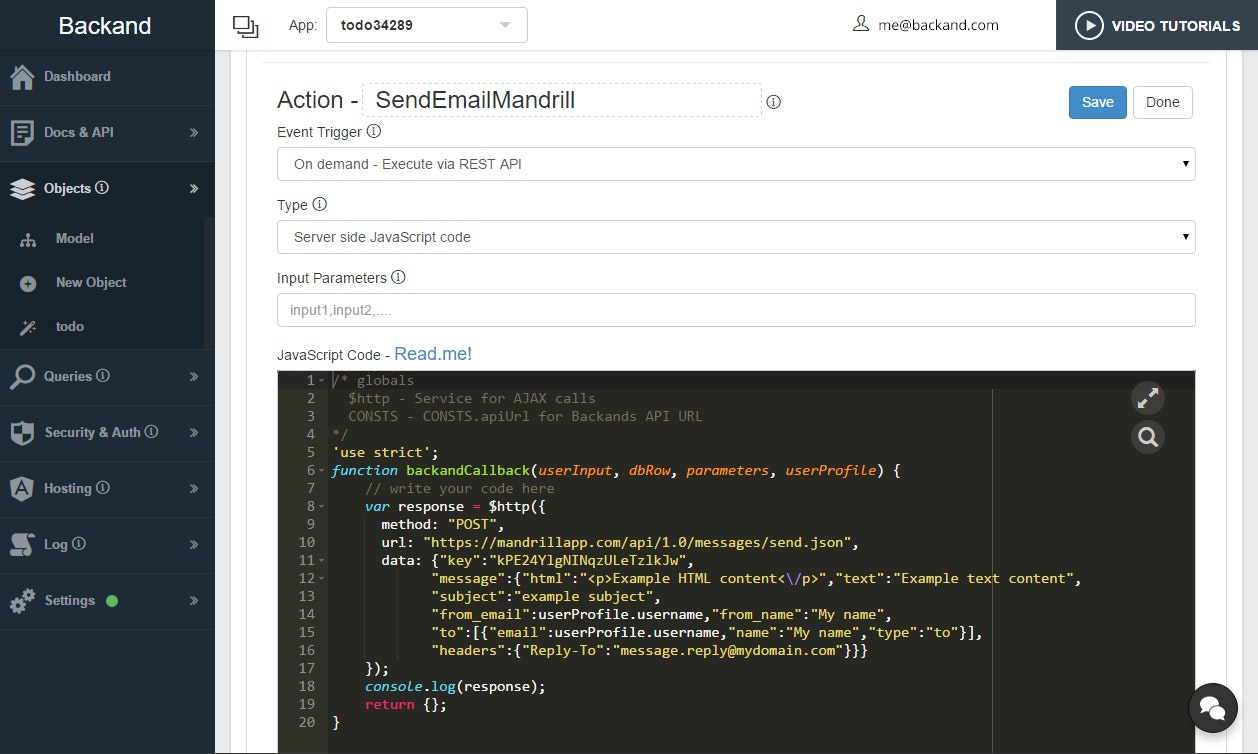Viewport: 1258px width, 754px height.
Task: Open search in the code editor
Action: click(1147, 437)
